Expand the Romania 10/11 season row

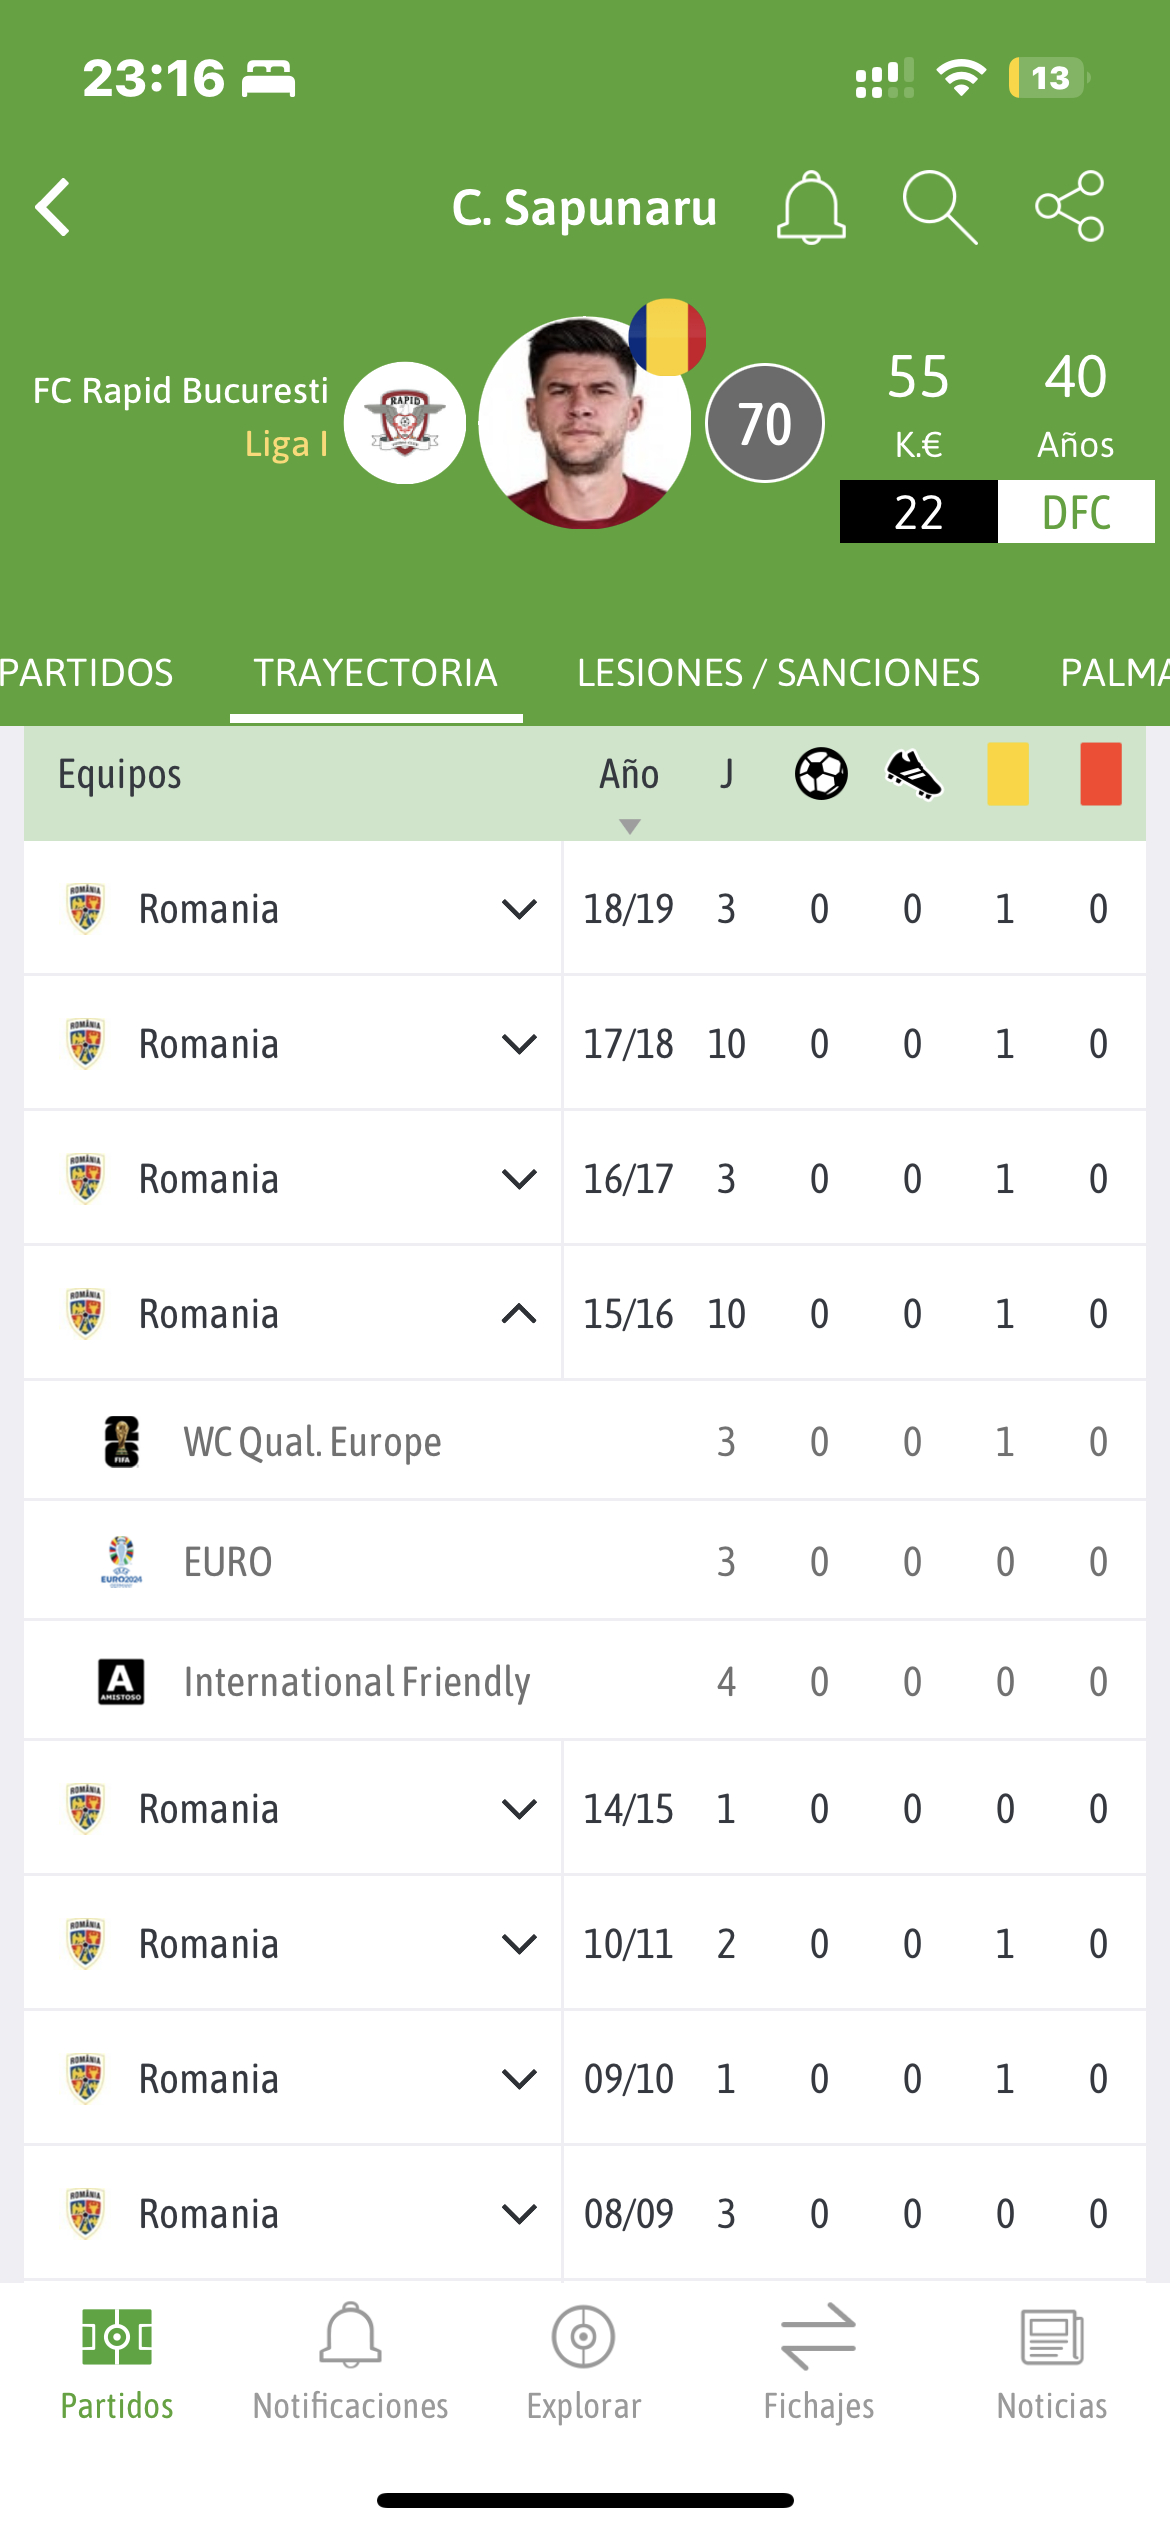coord(519,1944)
